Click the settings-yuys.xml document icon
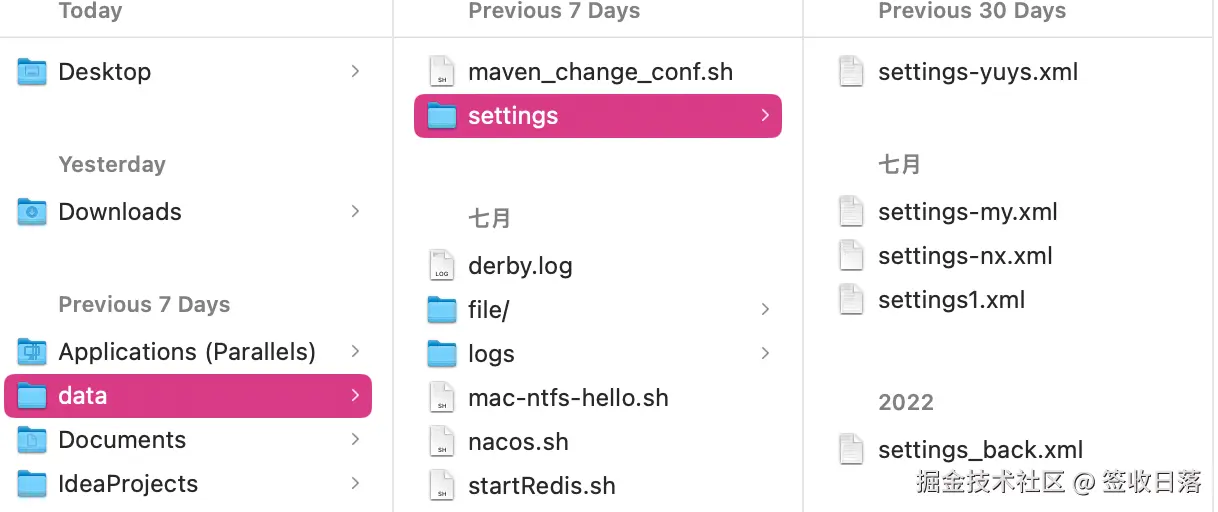Viewport: 1218px width, 512px height. pyautogui.click(x=851, y=72)
